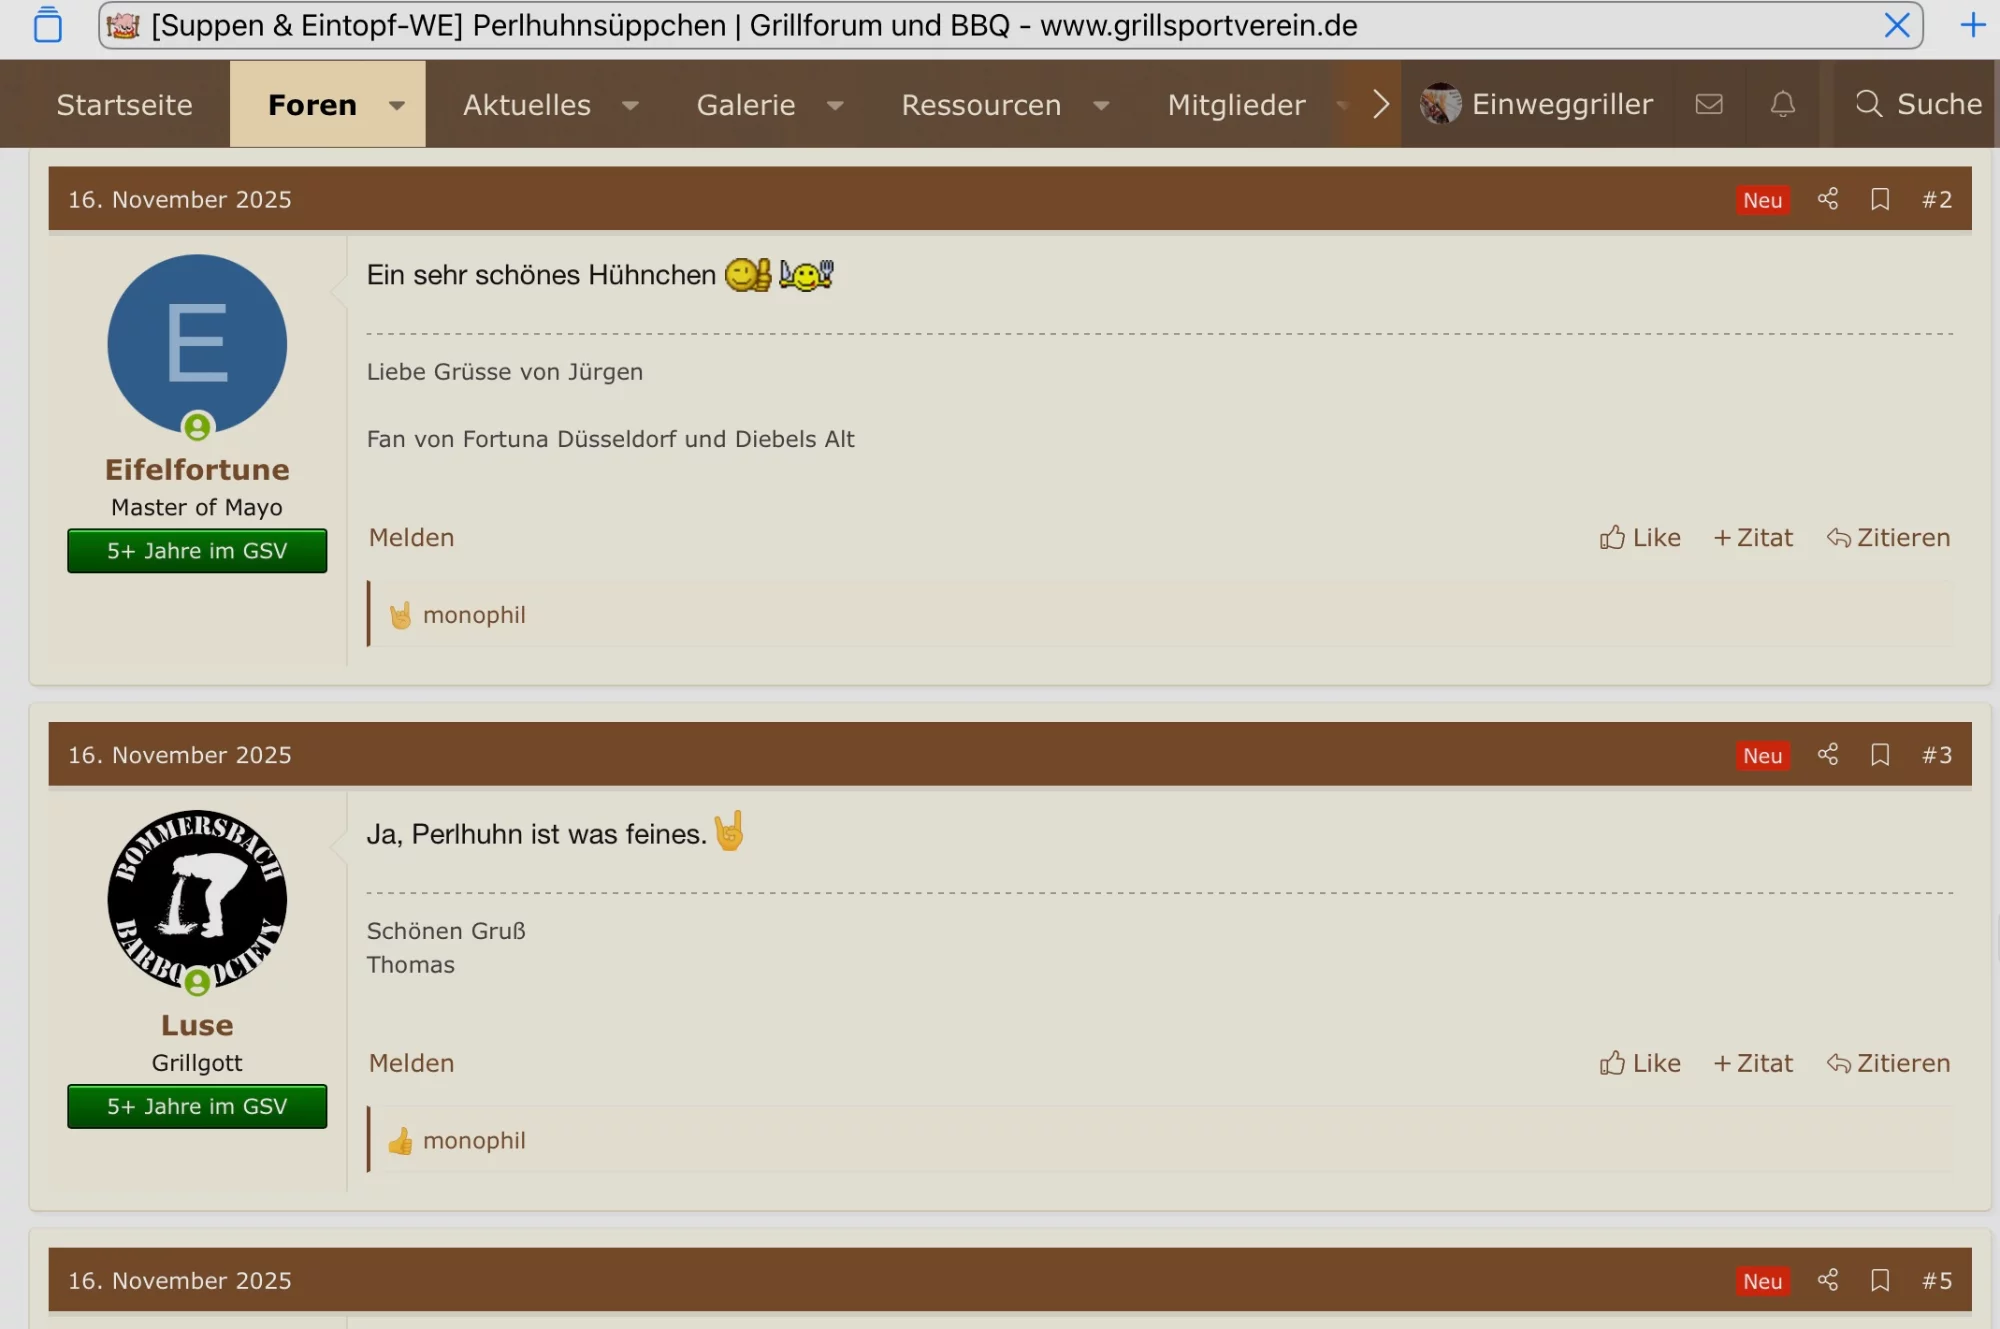Like Eifelfortune's post

(x=1640, y=537)
